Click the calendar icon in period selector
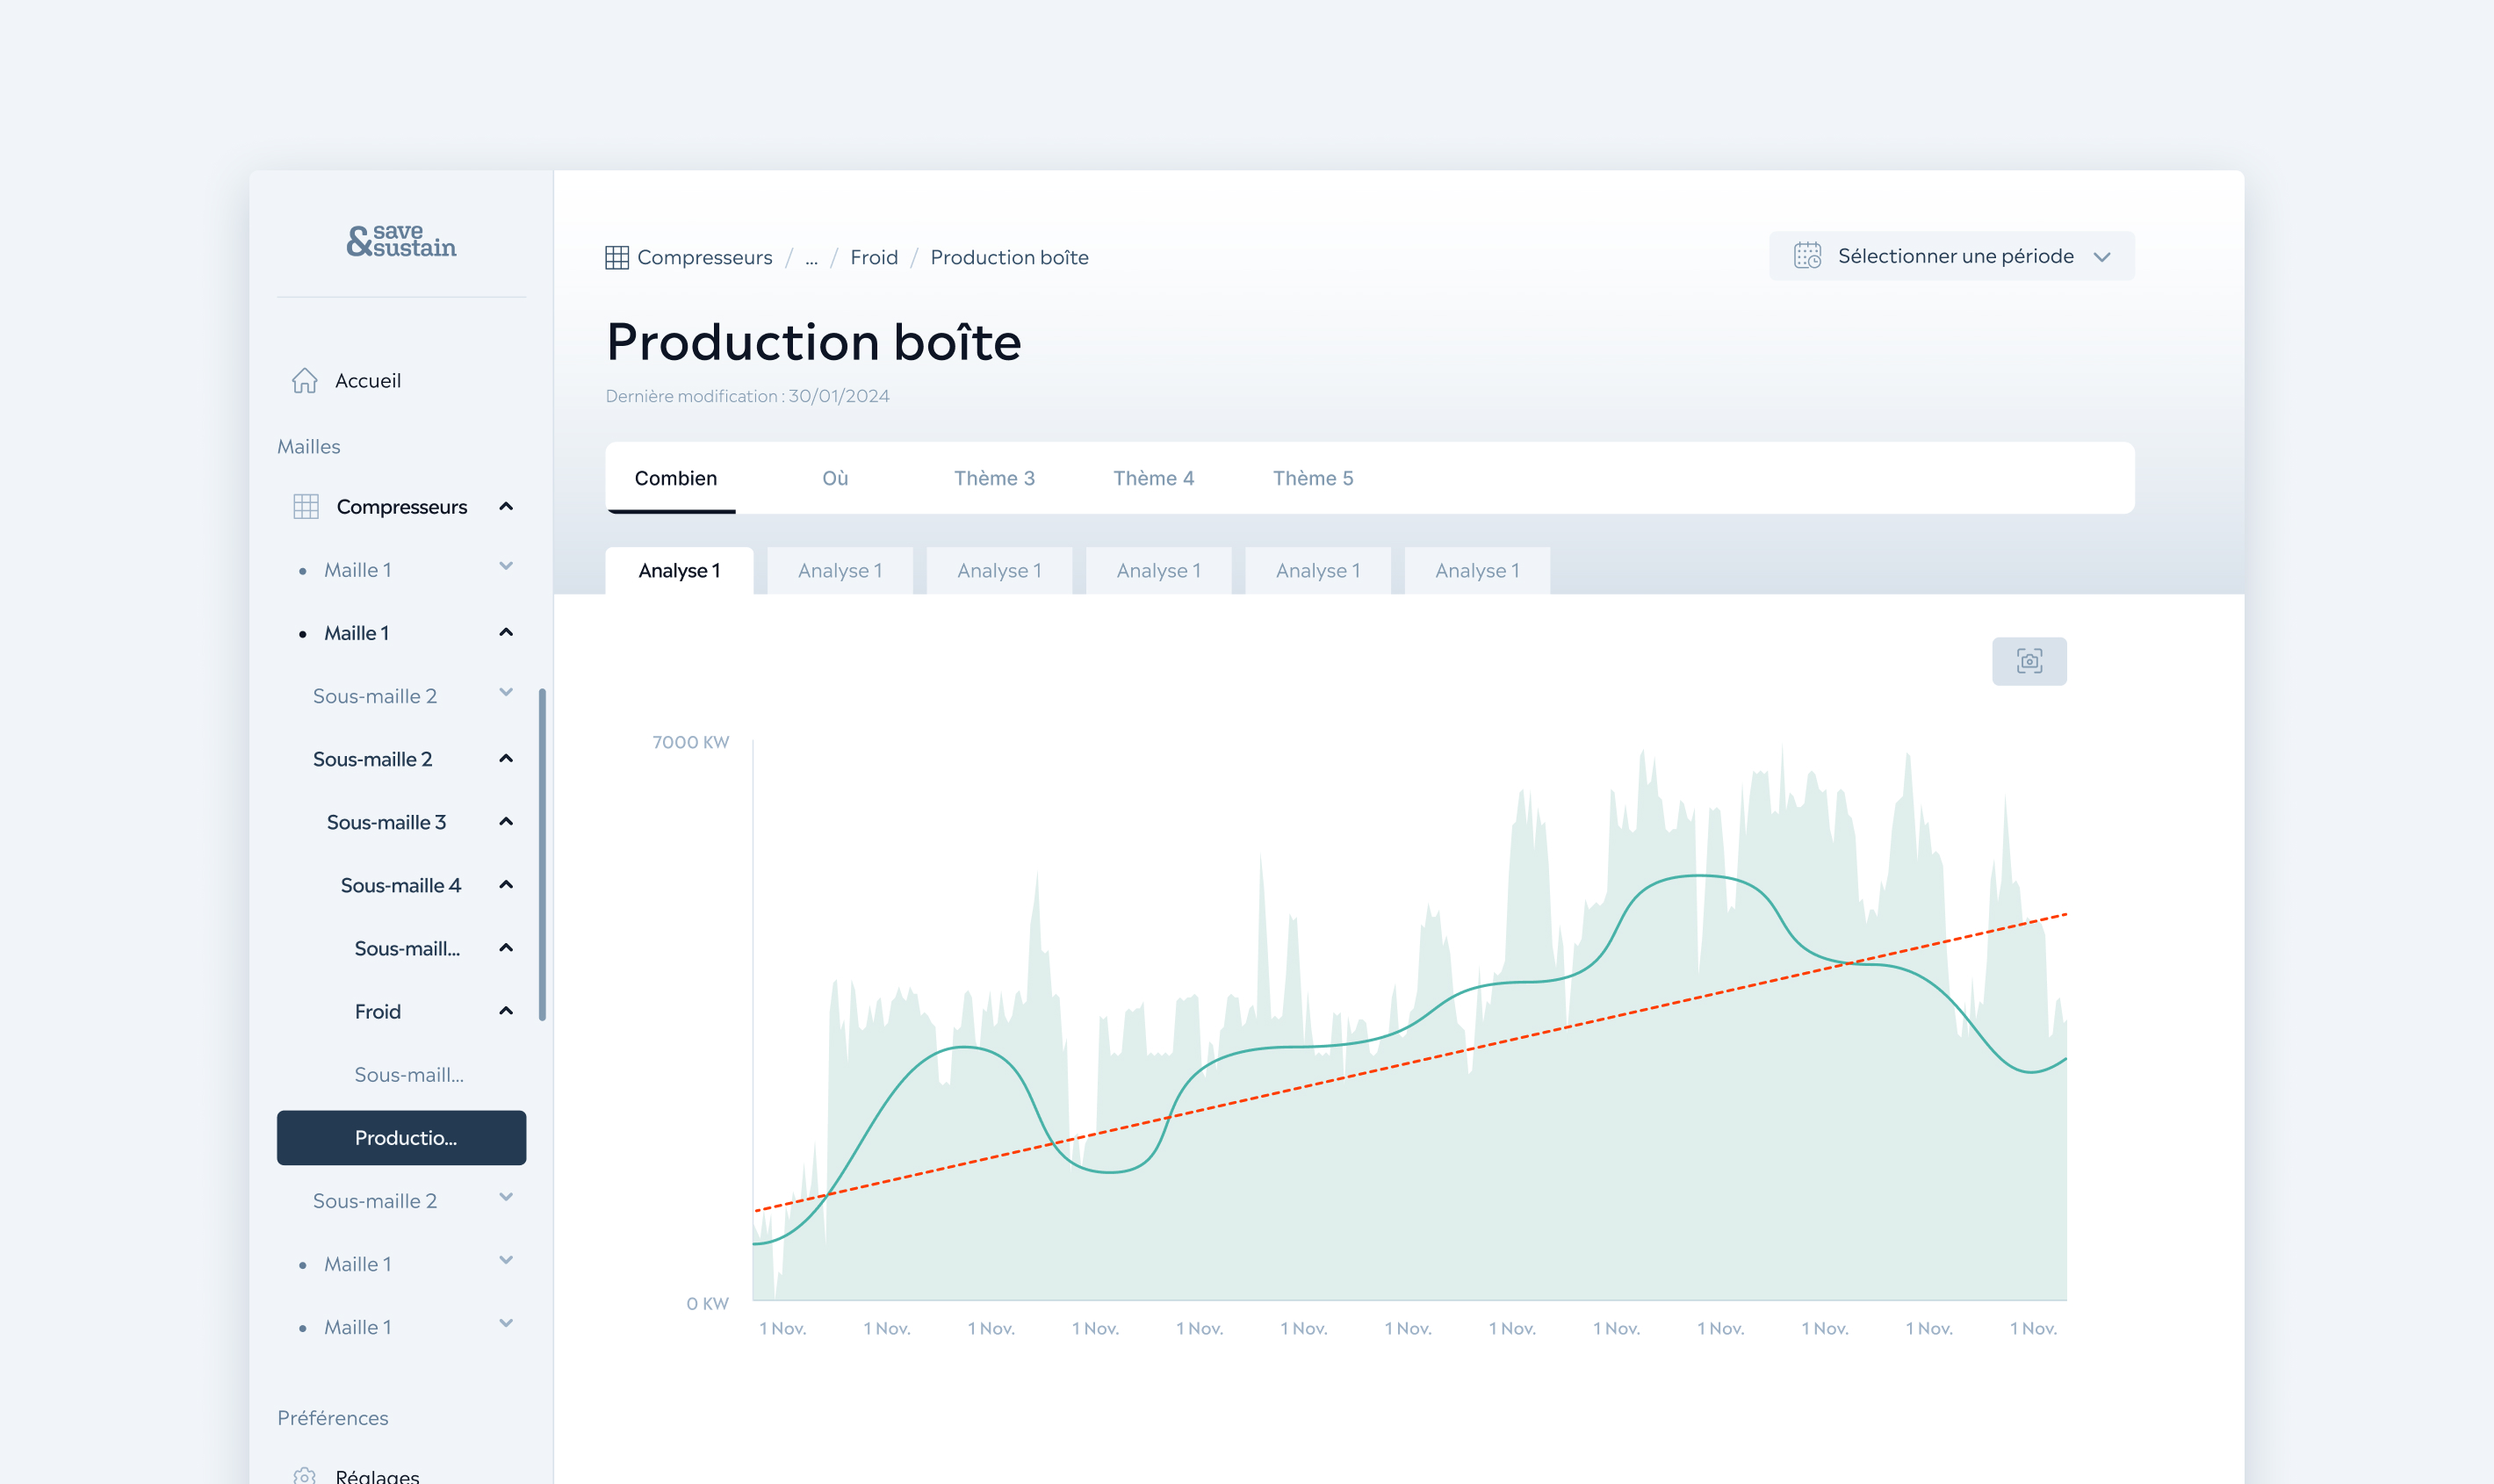Viewport: 2494px width, 1484px height. 1806,256
